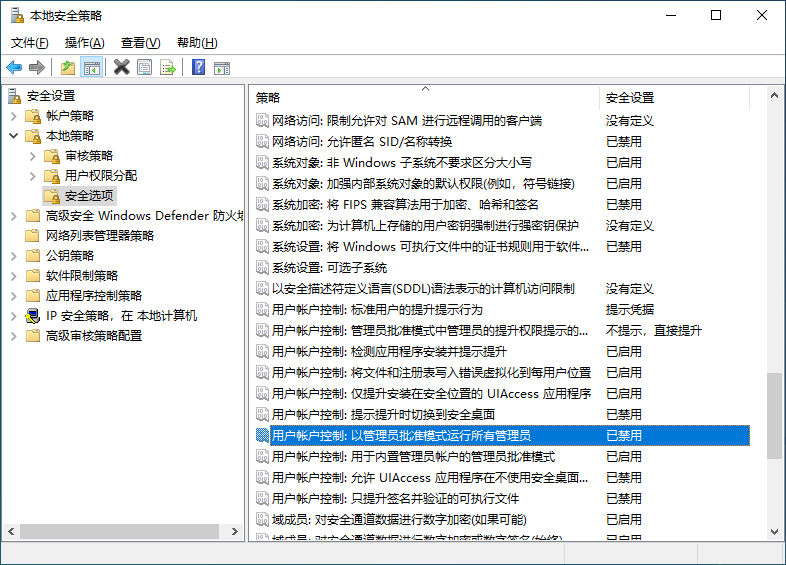Expand the 软件限制策略 tree node
Image resolution: width=786 pixels, height=565 pixels.
tap(14, 276)
